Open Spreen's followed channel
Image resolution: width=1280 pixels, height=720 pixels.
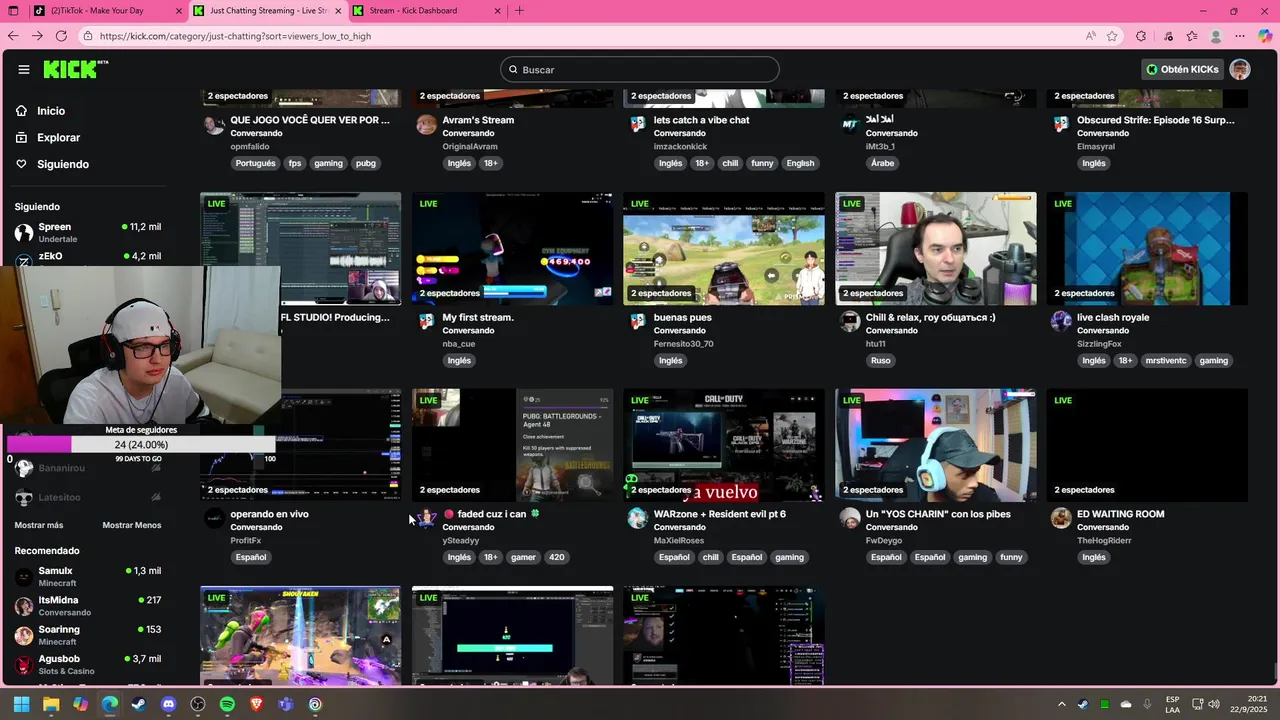[x=88, y=232]
